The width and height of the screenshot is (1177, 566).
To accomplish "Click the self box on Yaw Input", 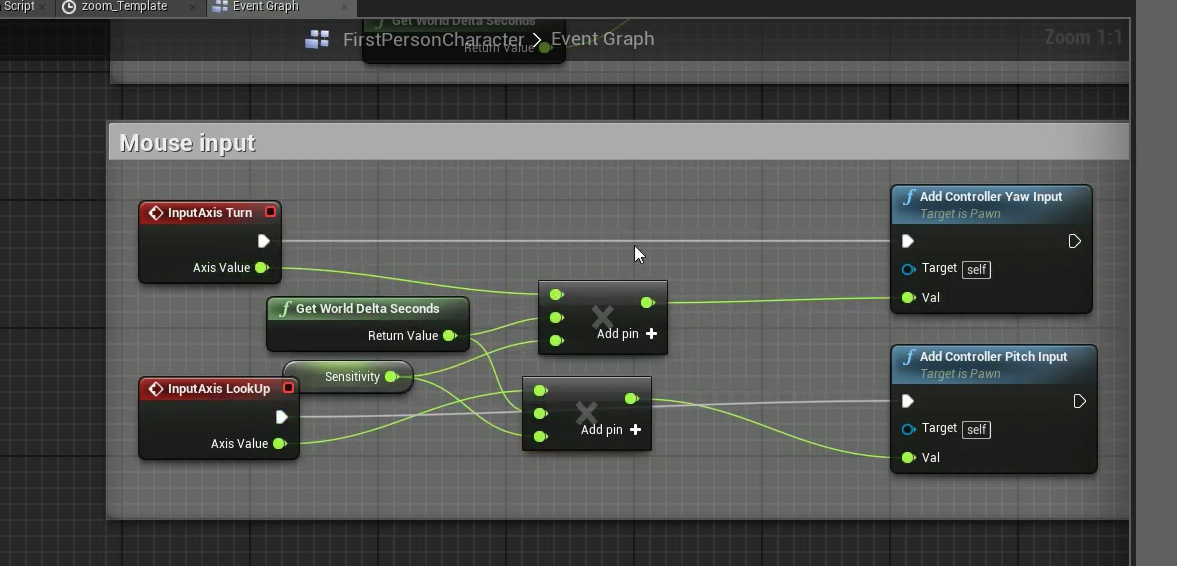I will tap(977, 269).
